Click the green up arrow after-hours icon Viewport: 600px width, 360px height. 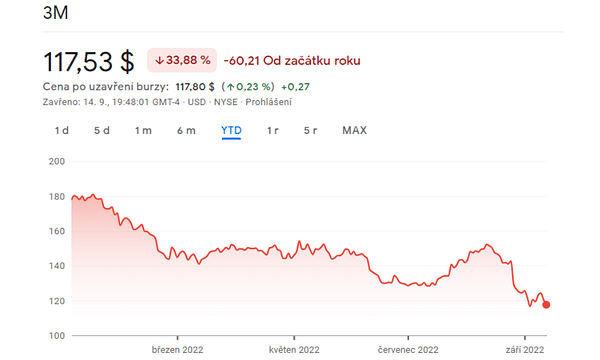pyautogui.click(x=230, y=87)
